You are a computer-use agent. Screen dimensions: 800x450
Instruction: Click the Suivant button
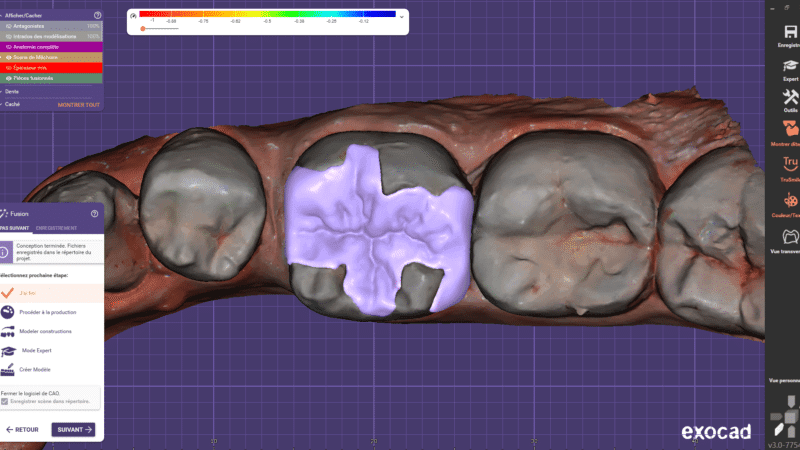coord(73,430)
